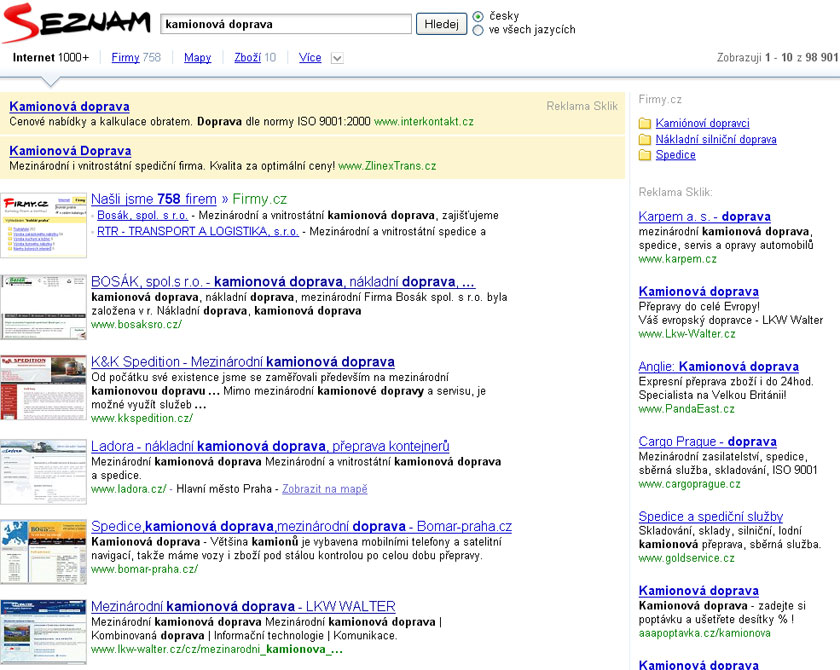840x670 pixels.
Task: Click the LKW Walter website thumbnail
Action: point(43,632)
